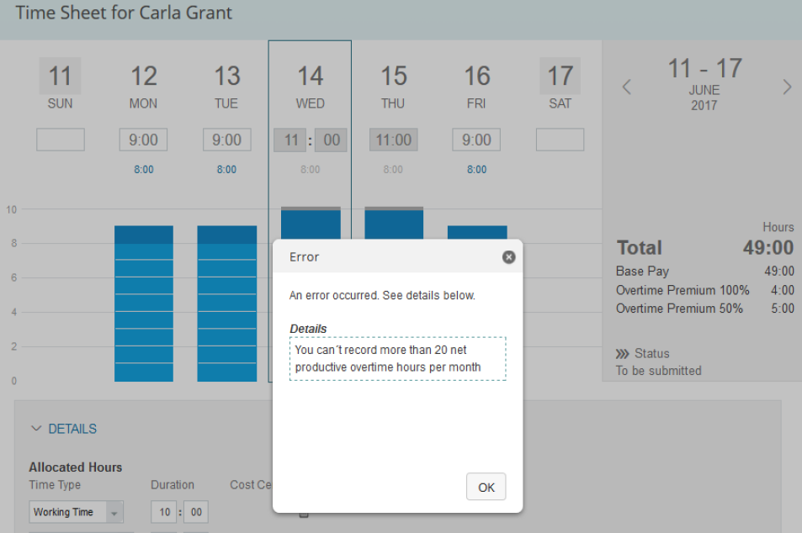Screen dimensions: 802x533
Task: Click the empty Sunday time entry box
Action: [x=60, y=140]
